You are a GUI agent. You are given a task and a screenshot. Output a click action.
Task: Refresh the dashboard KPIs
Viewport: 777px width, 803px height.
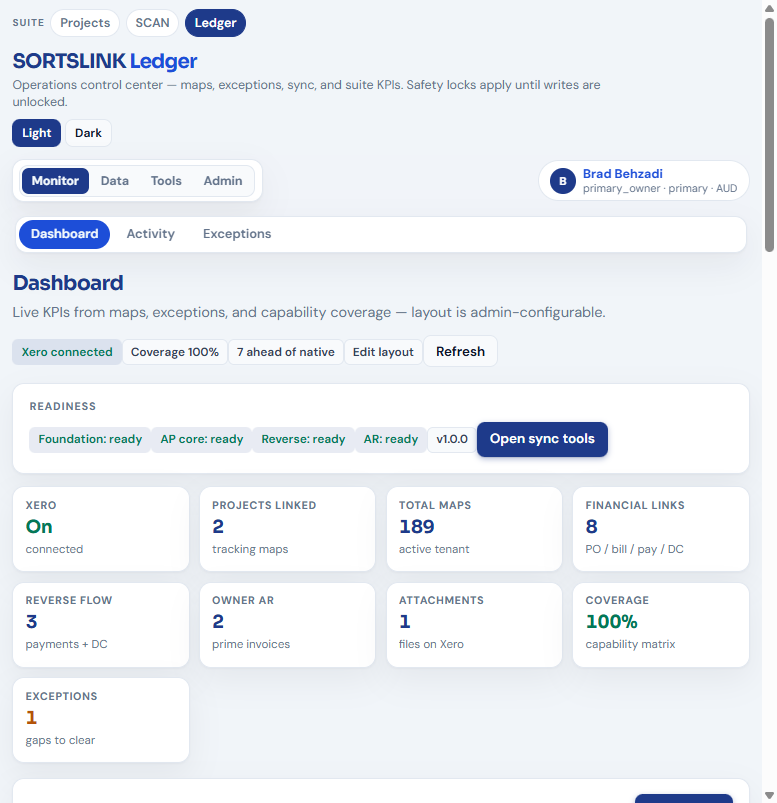[460, 352]
